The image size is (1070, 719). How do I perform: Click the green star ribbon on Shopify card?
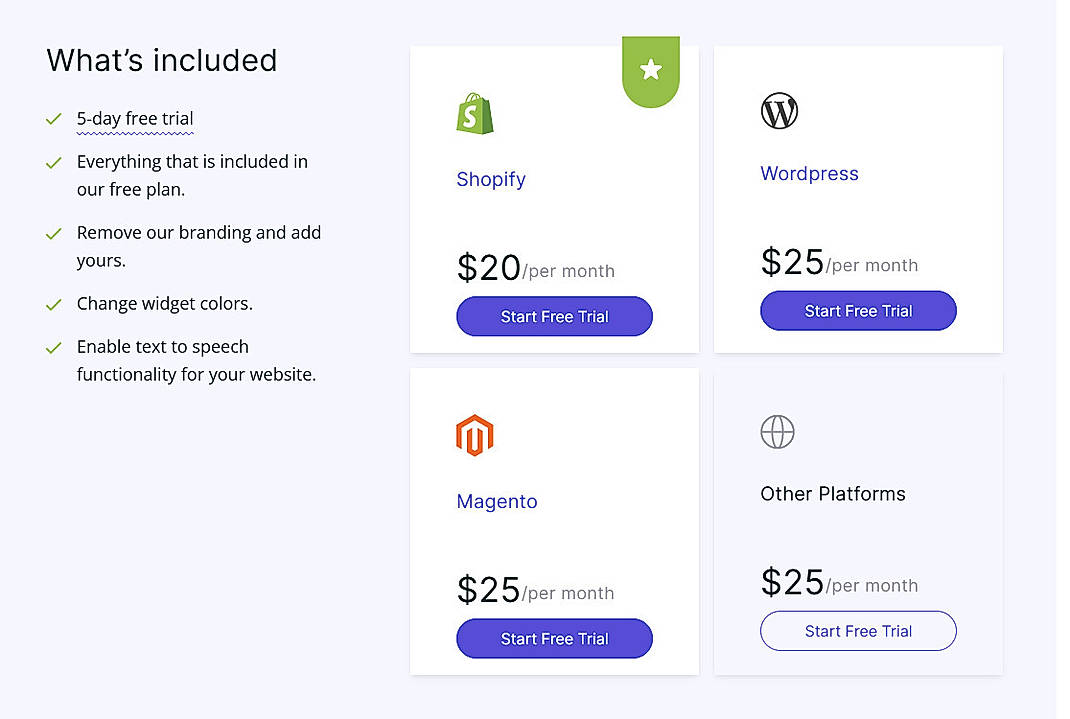(651, 71)
